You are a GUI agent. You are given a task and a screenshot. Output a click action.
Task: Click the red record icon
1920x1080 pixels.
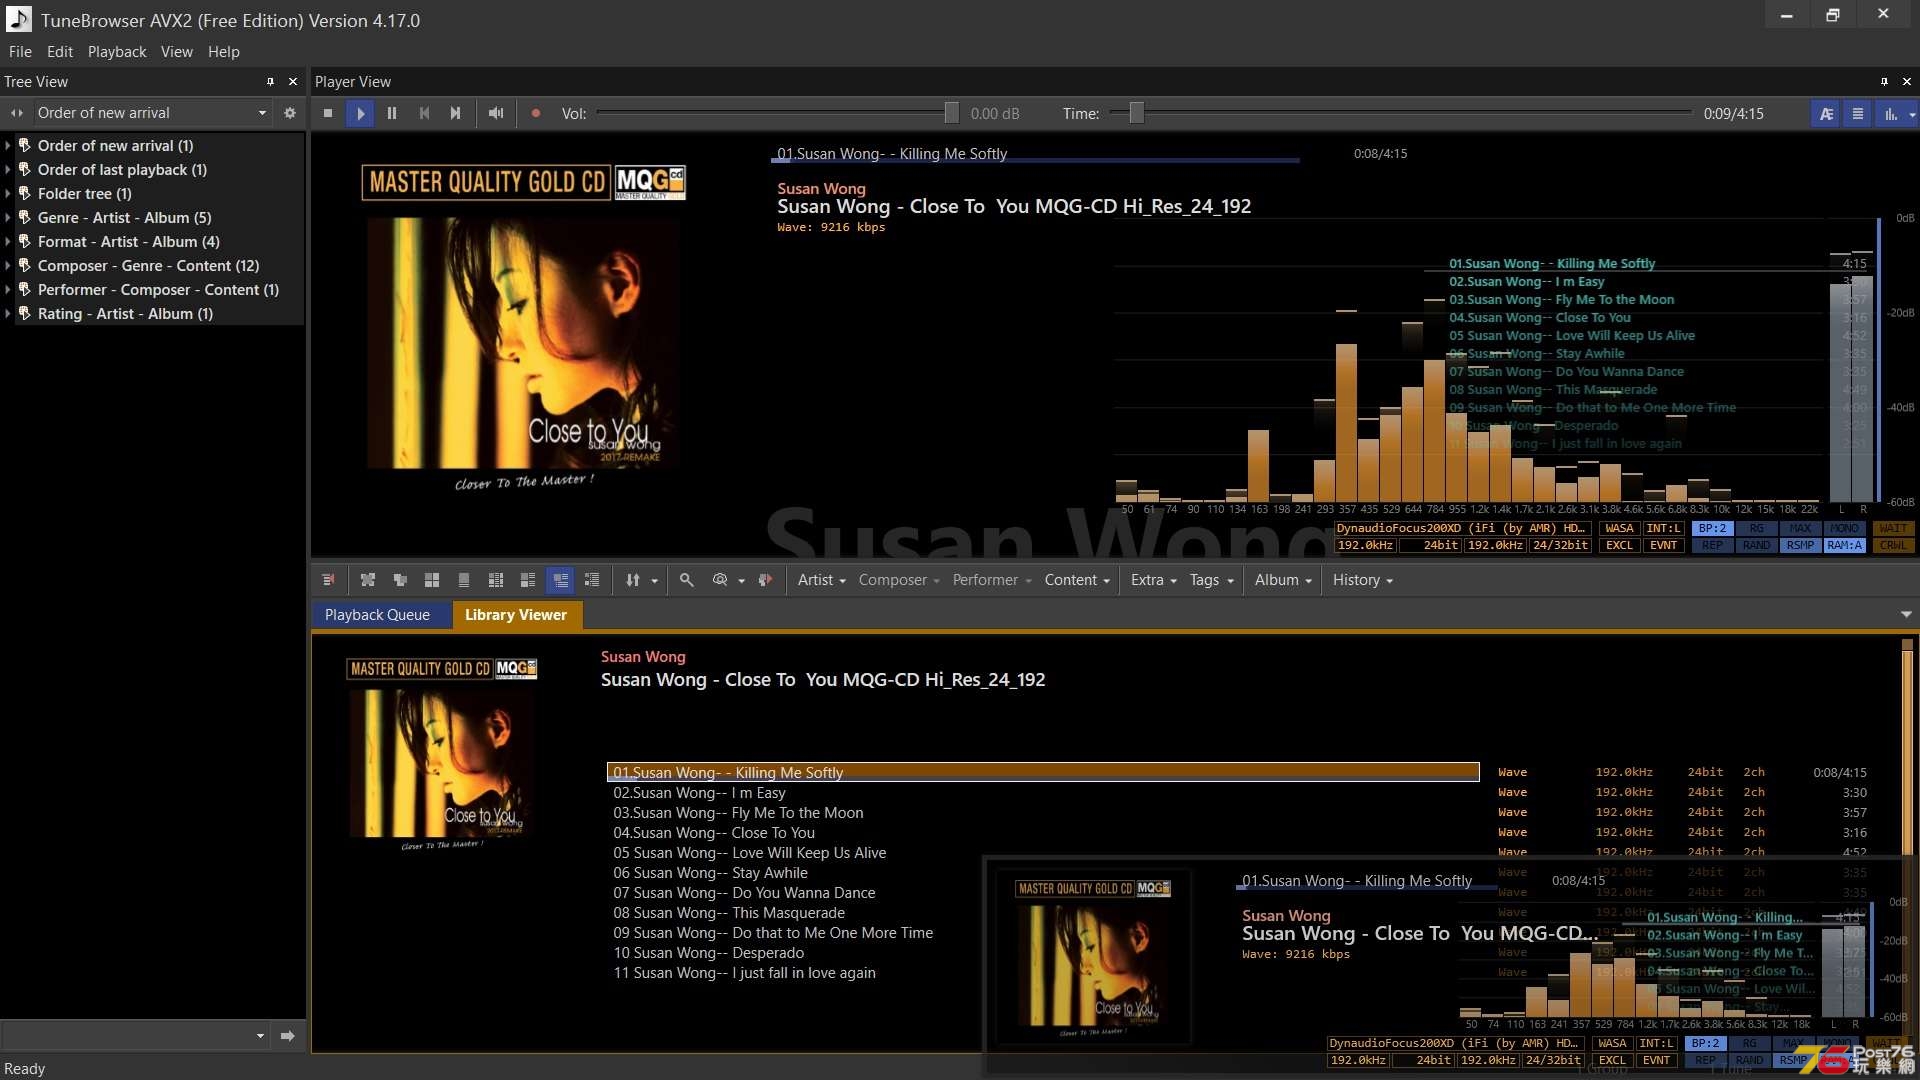(536, 114)
